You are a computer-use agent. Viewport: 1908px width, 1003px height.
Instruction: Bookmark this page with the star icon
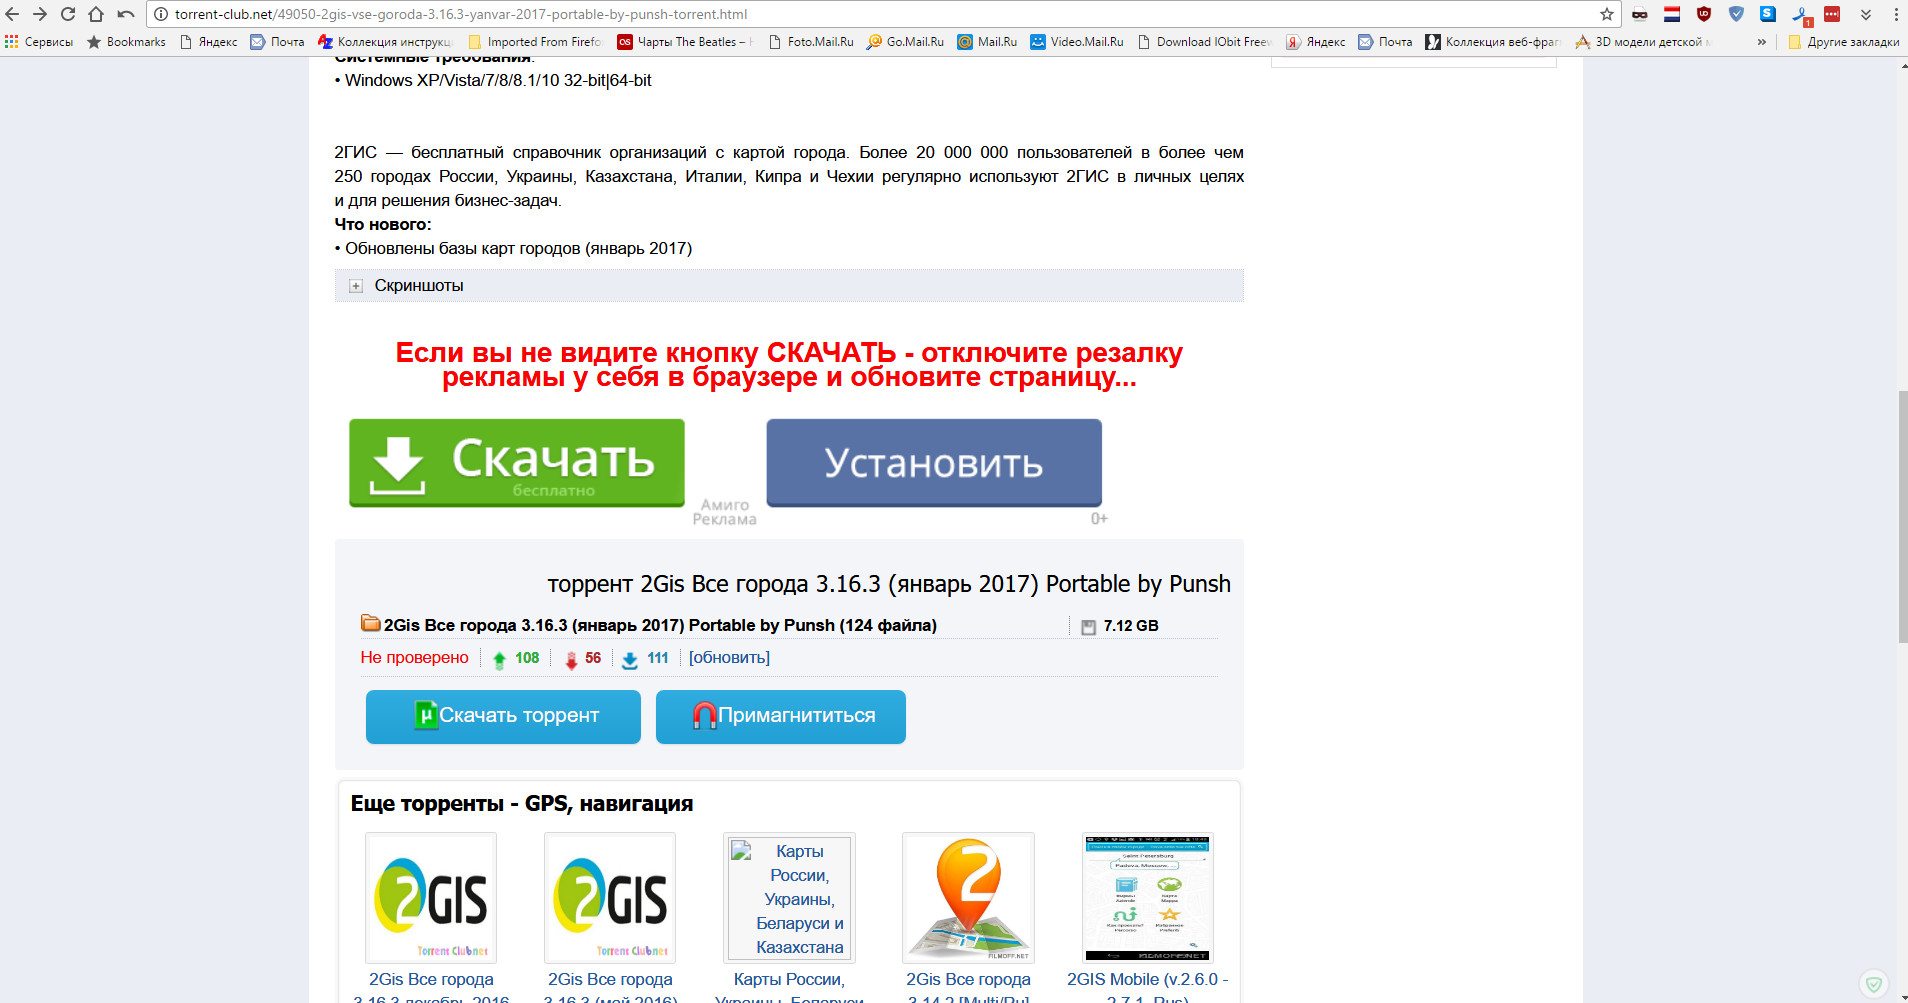point(1606,14)
